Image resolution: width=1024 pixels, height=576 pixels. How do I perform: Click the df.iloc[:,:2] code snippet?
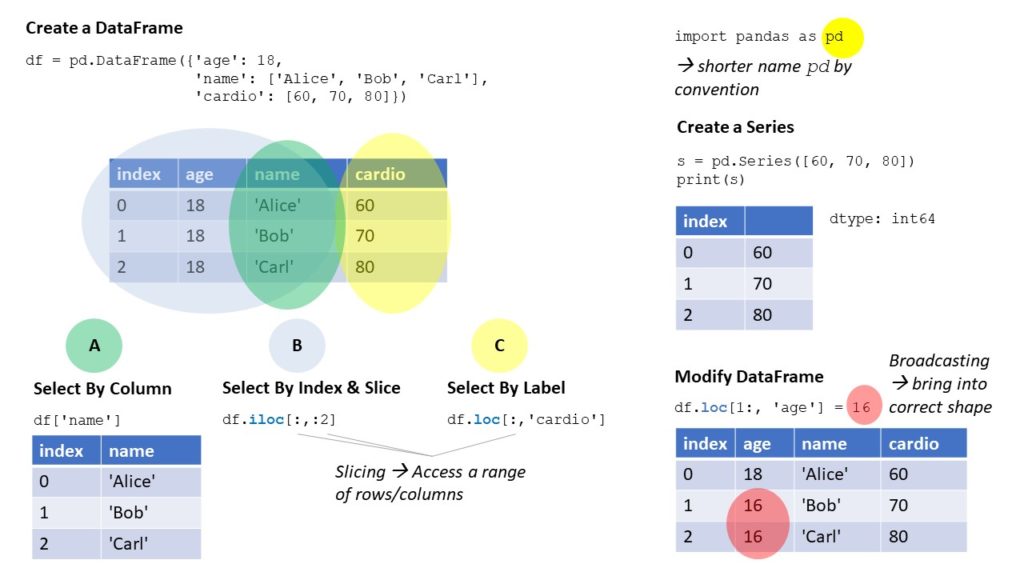click(x=279, y=419)
